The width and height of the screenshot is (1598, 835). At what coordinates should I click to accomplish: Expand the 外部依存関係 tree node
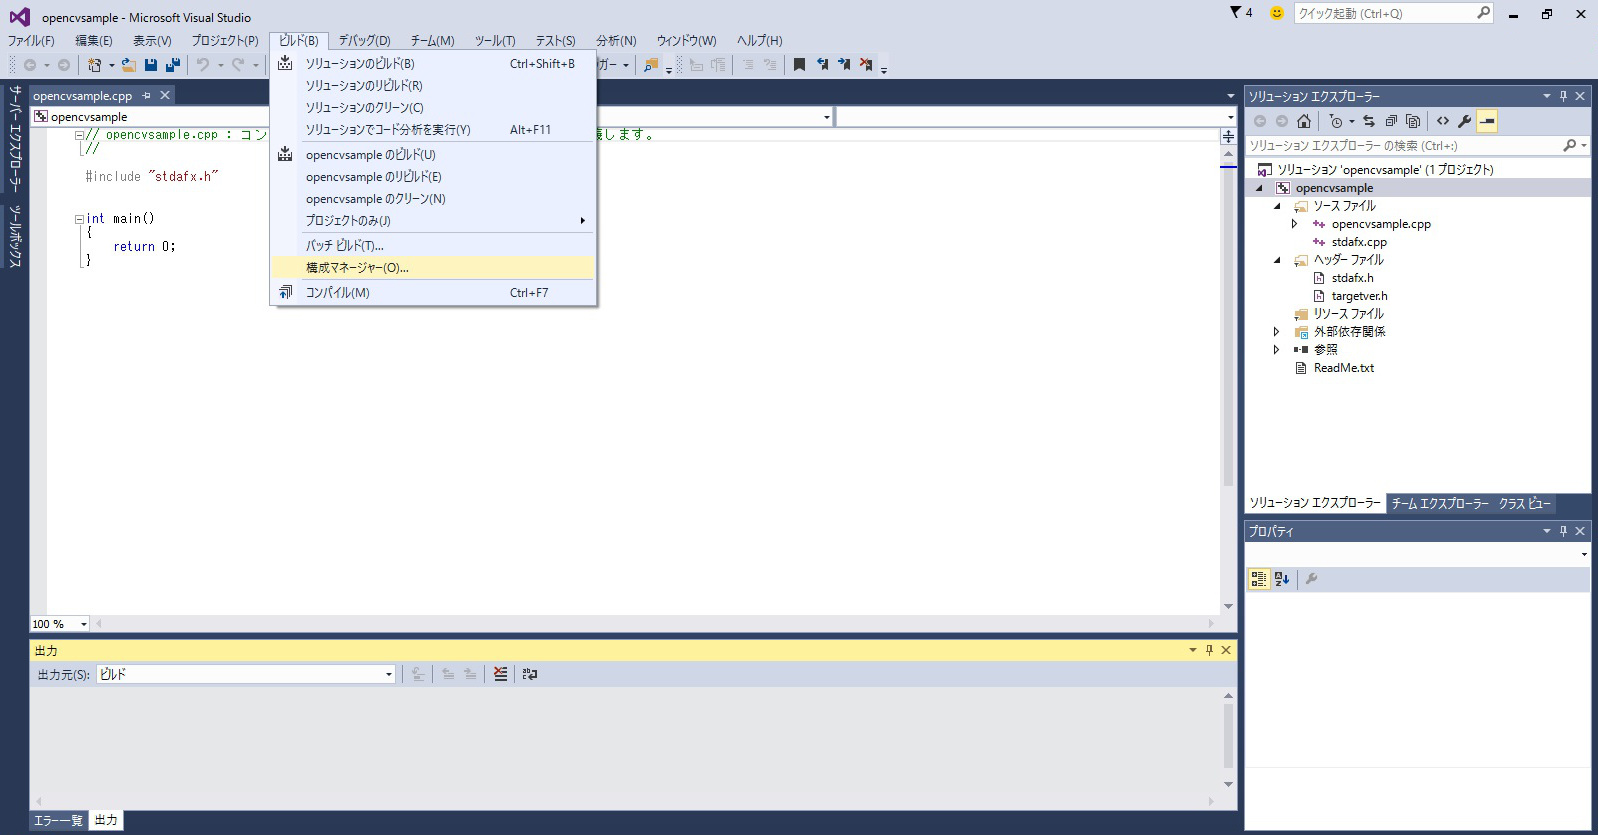(x=1276, y=332)
